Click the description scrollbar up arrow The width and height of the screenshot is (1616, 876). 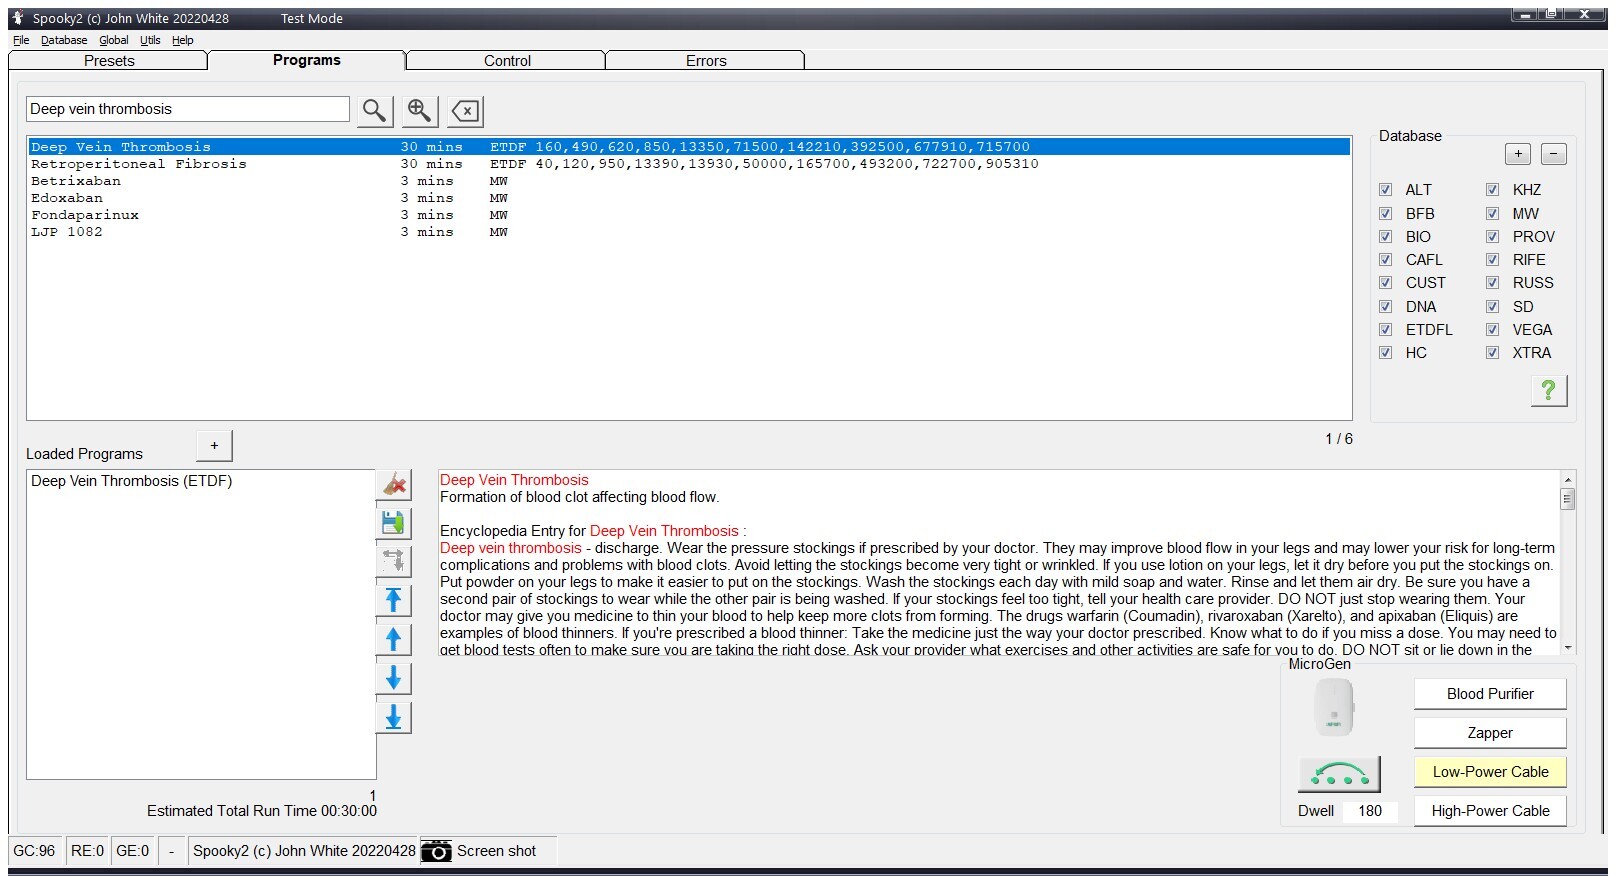pos(1568,478)
